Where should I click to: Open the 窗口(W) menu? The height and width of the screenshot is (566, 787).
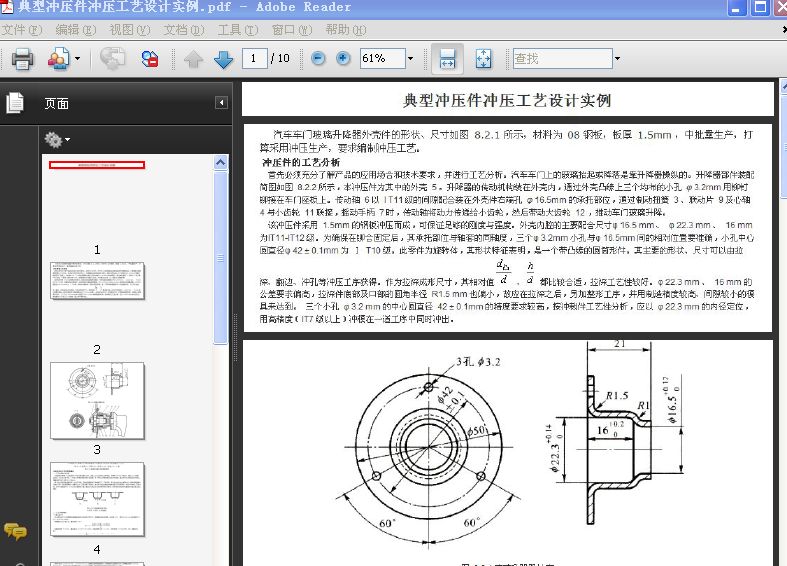pos(292,30)
